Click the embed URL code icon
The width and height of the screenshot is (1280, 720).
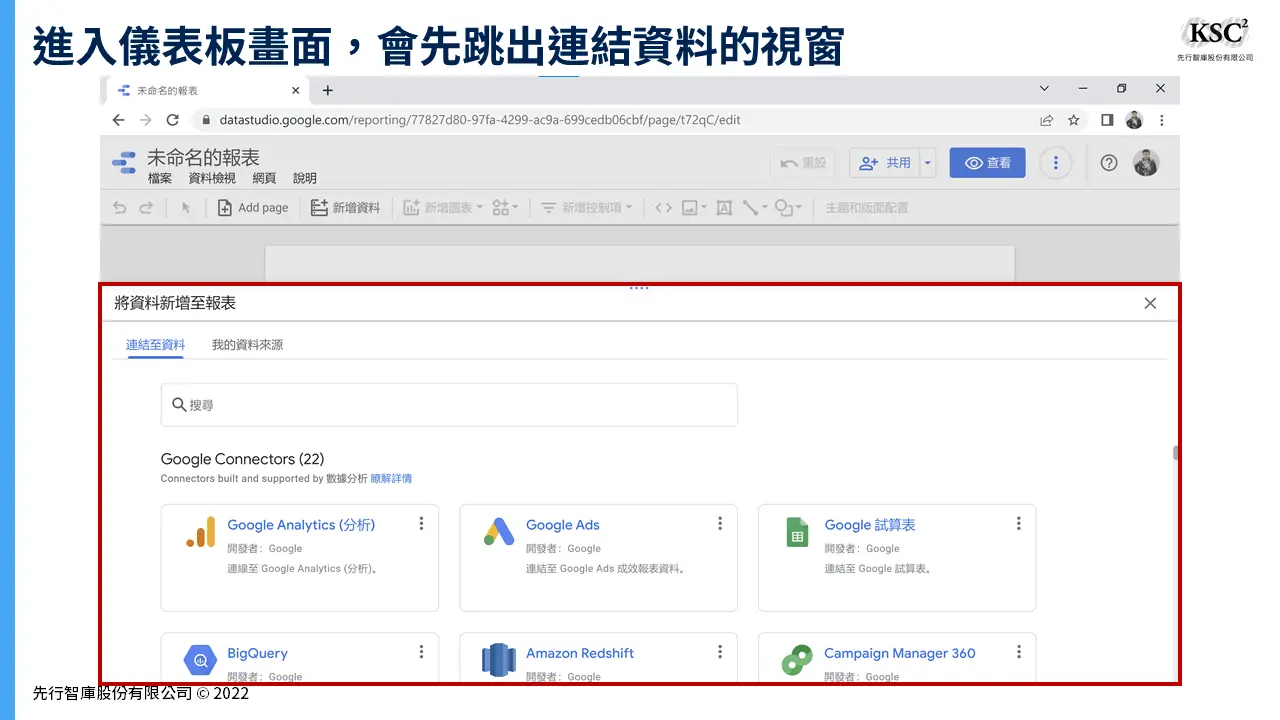(x=663, y=208)
